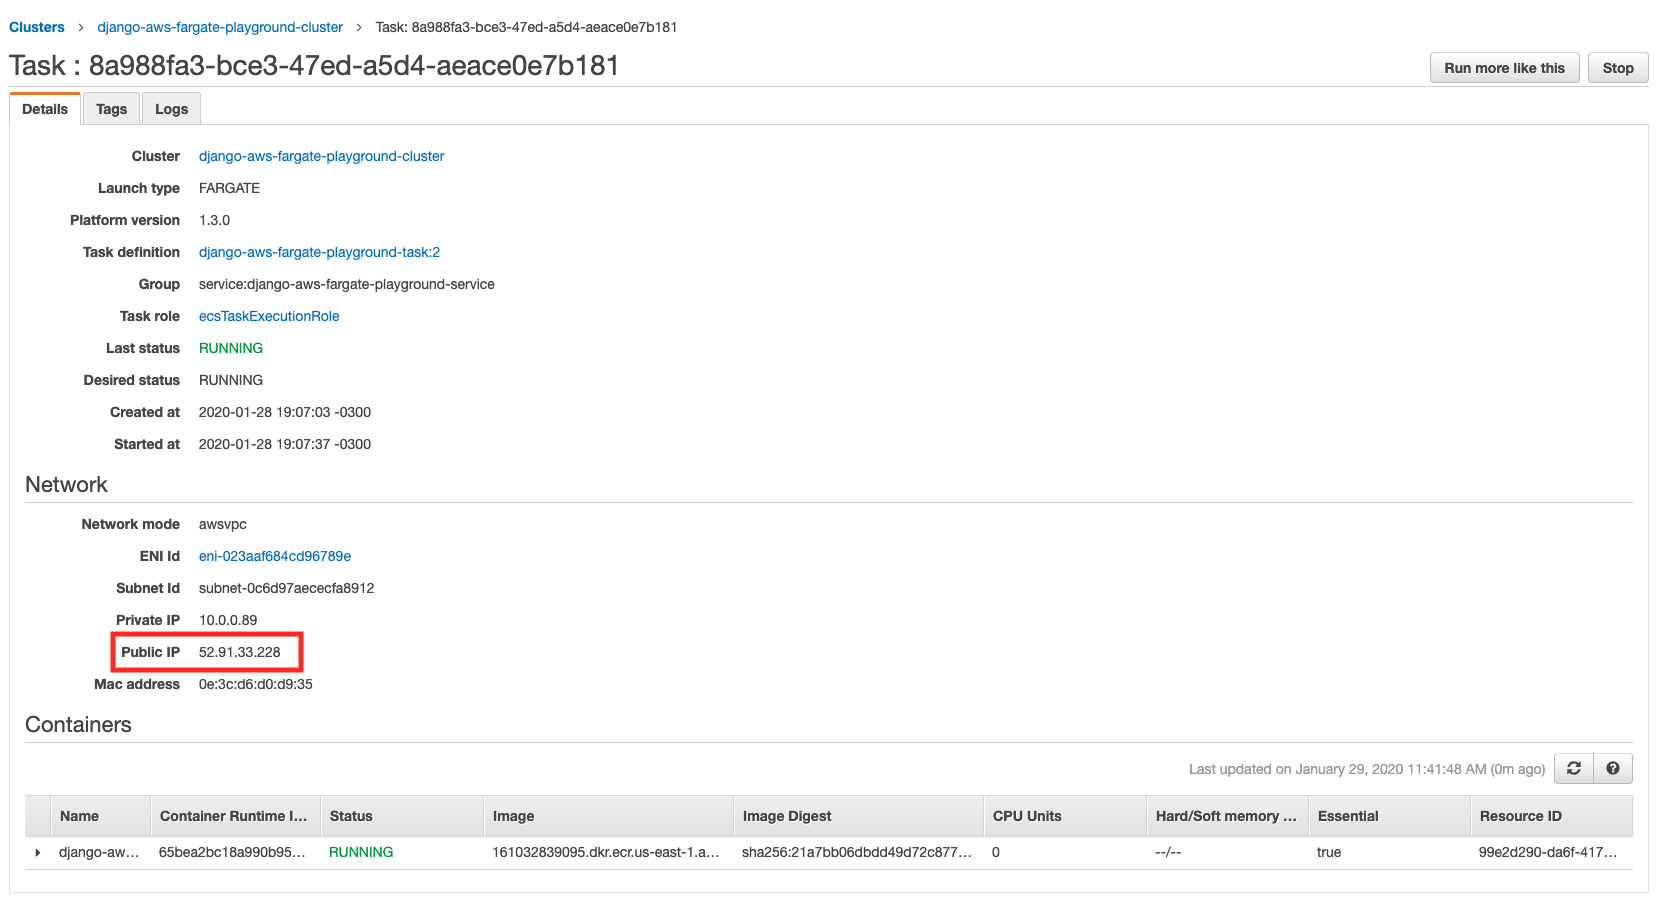The width and height of the screenshot is (1664, 901).
Task: Open the containers help icon
Action: coord(1612,768)
